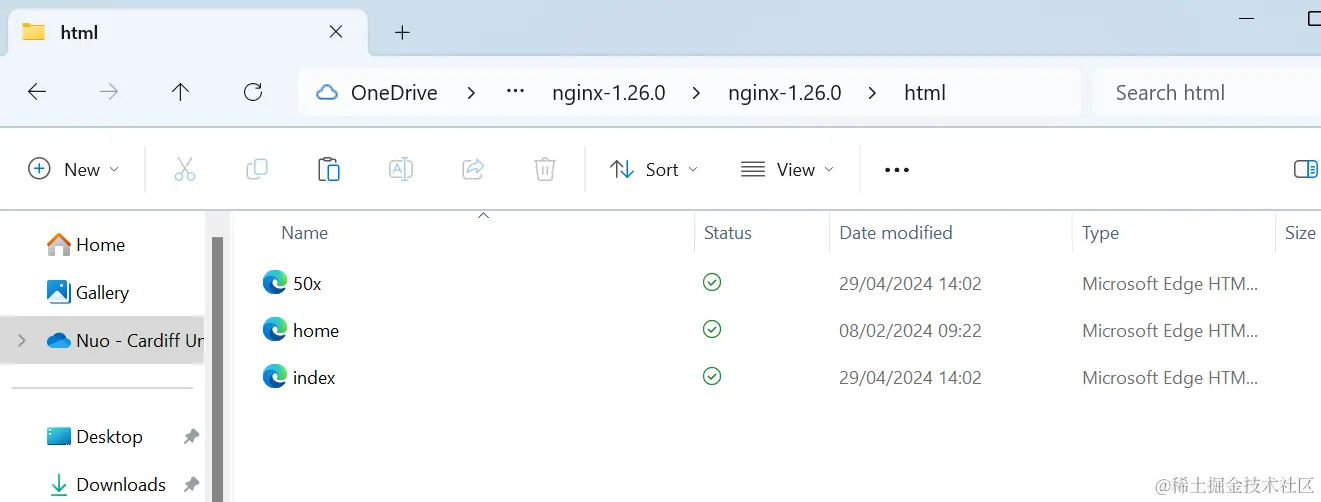Click the pin icon next to Desktop
This screenshot has width=1321, height=502.
[191, 437]
